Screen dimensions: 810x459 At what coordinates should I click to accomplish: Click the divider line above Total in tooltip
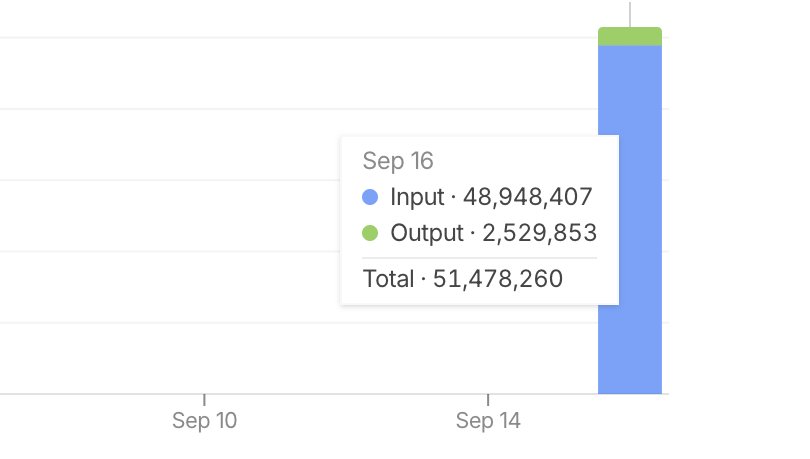click(x=479, y=258)
